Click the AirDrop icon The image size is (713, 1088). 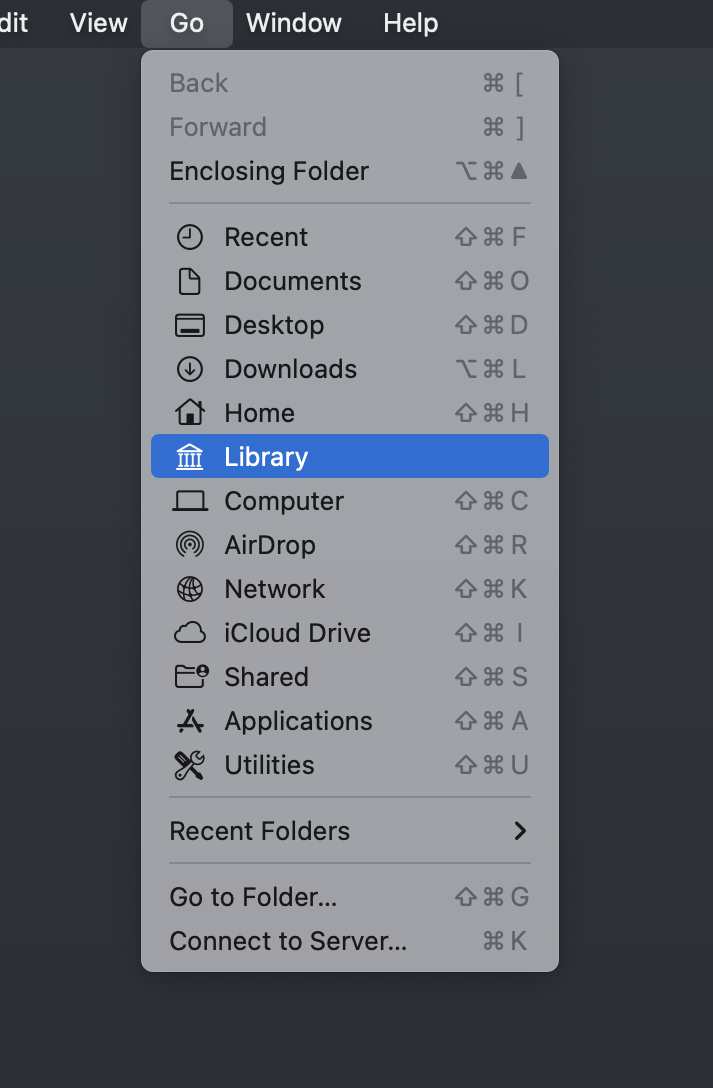pos(189,545)
